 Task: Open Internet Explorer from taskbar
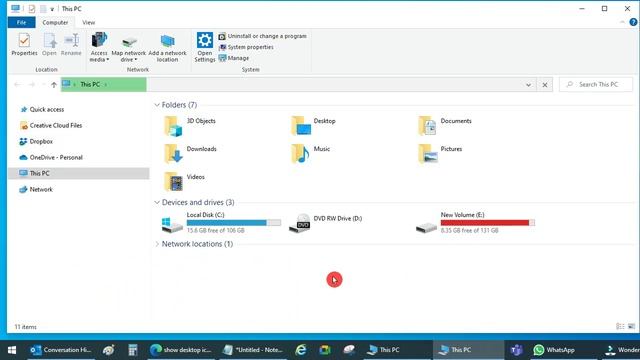301,350
